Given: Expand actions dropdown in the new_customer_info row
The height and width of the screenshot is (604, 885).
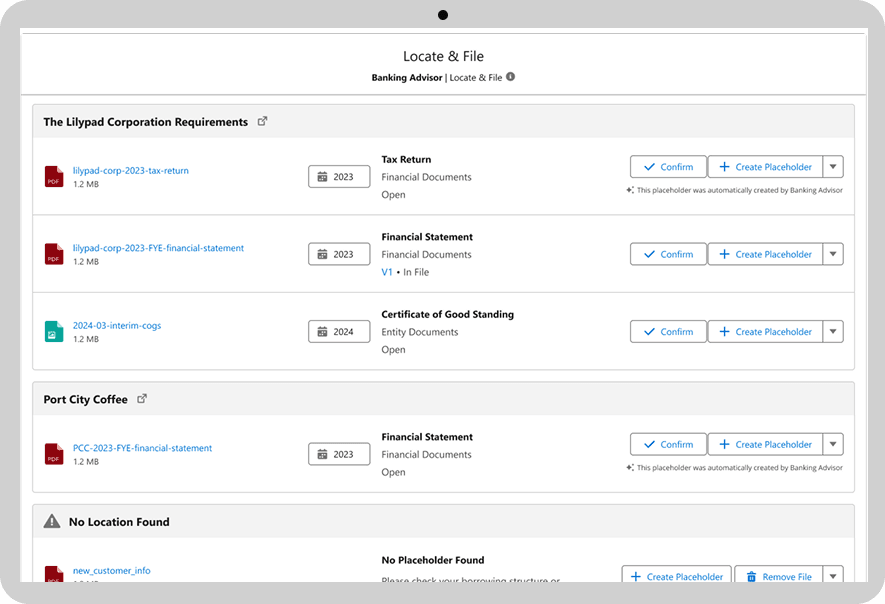Looking at the screenshot, I should coord(833,575).
